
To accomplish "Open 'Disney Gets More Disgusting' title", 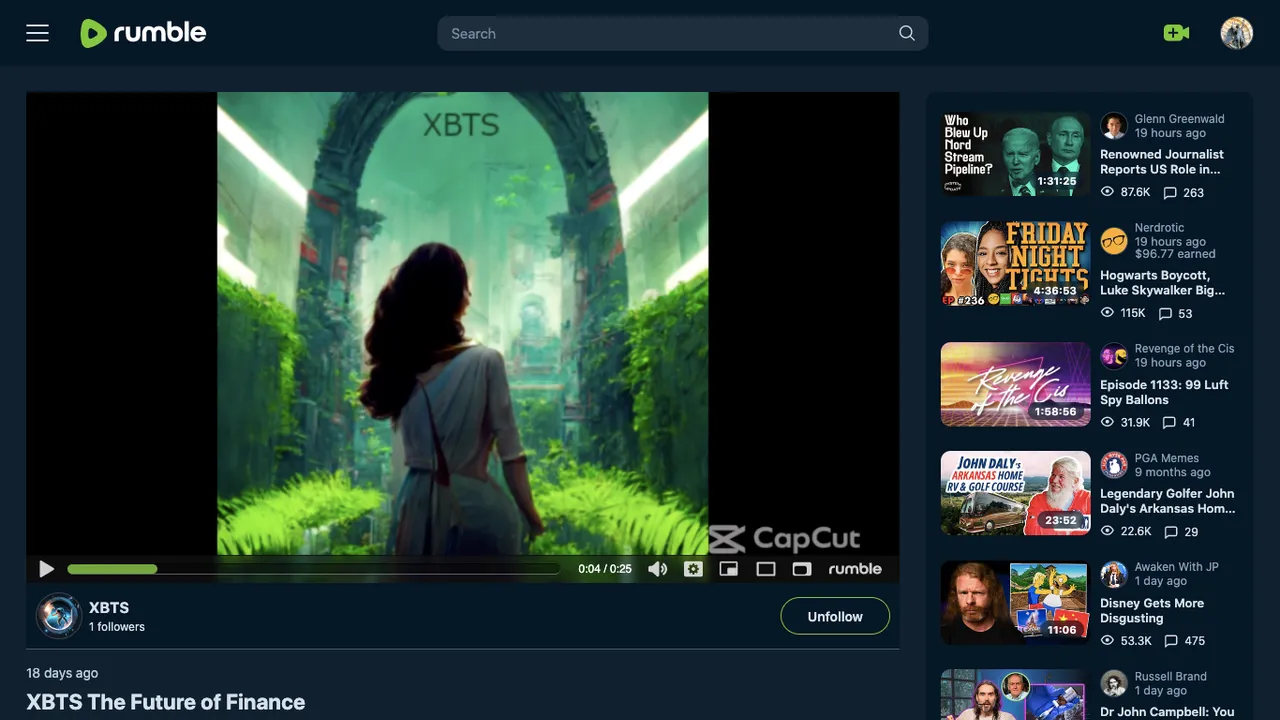I will click(x=1152, y=611).
